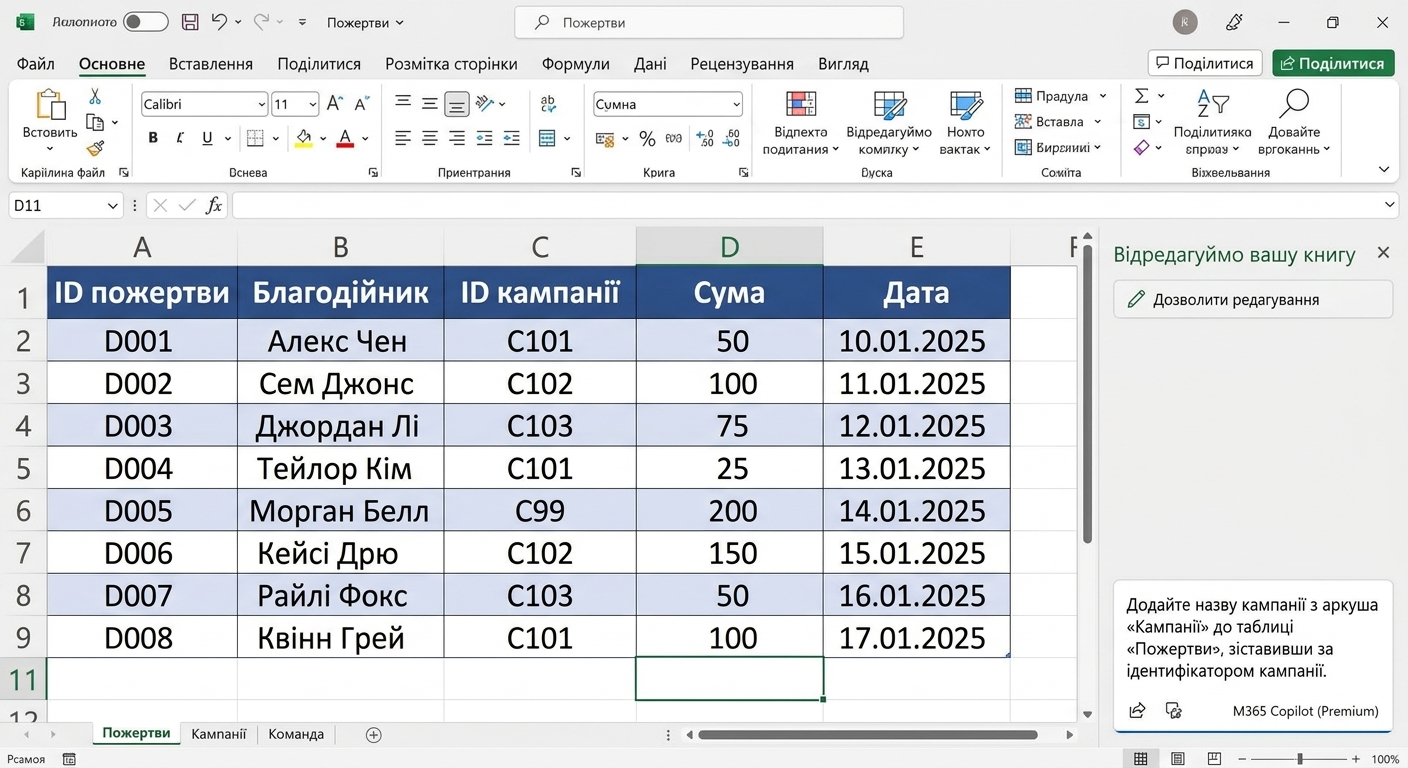1408x768 pixels.
Task: Open the Calibri font name dropdown
Action: click(x=262, y=104)
